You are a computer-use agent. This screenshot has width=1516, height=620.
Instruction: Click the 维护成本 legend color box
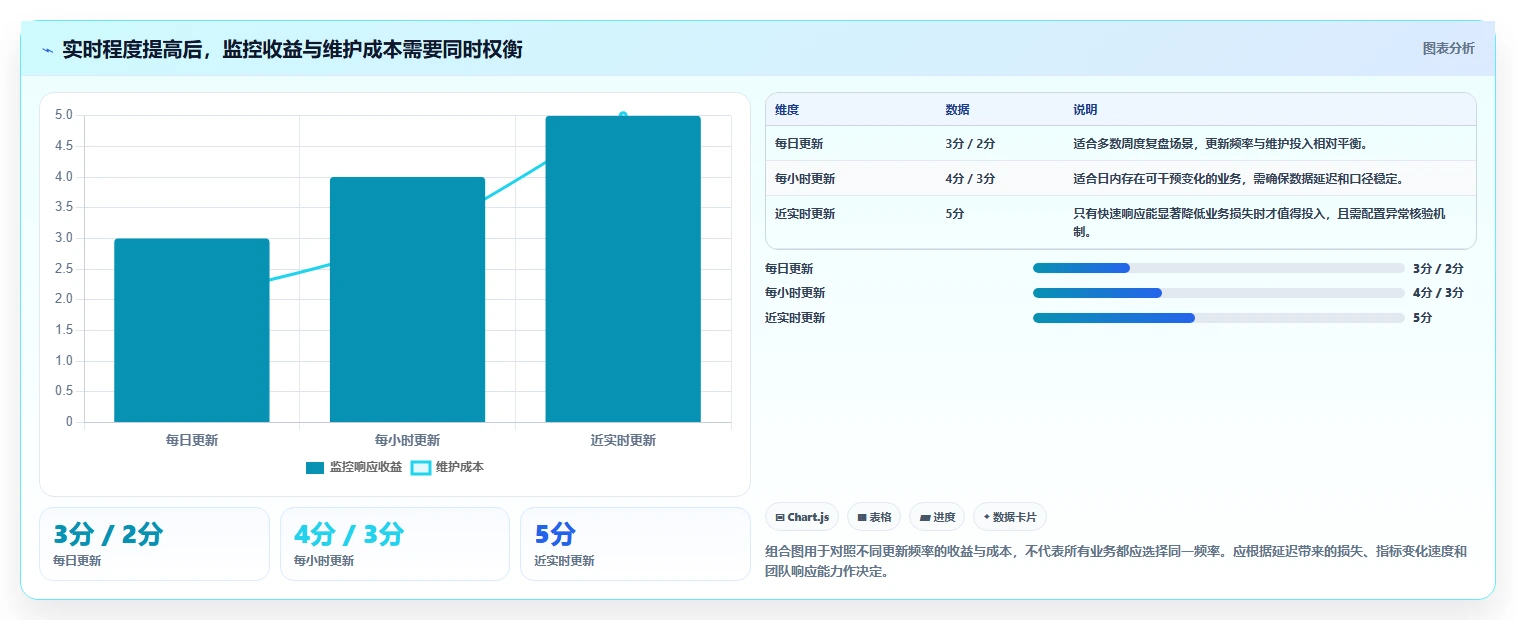[421, 467]
